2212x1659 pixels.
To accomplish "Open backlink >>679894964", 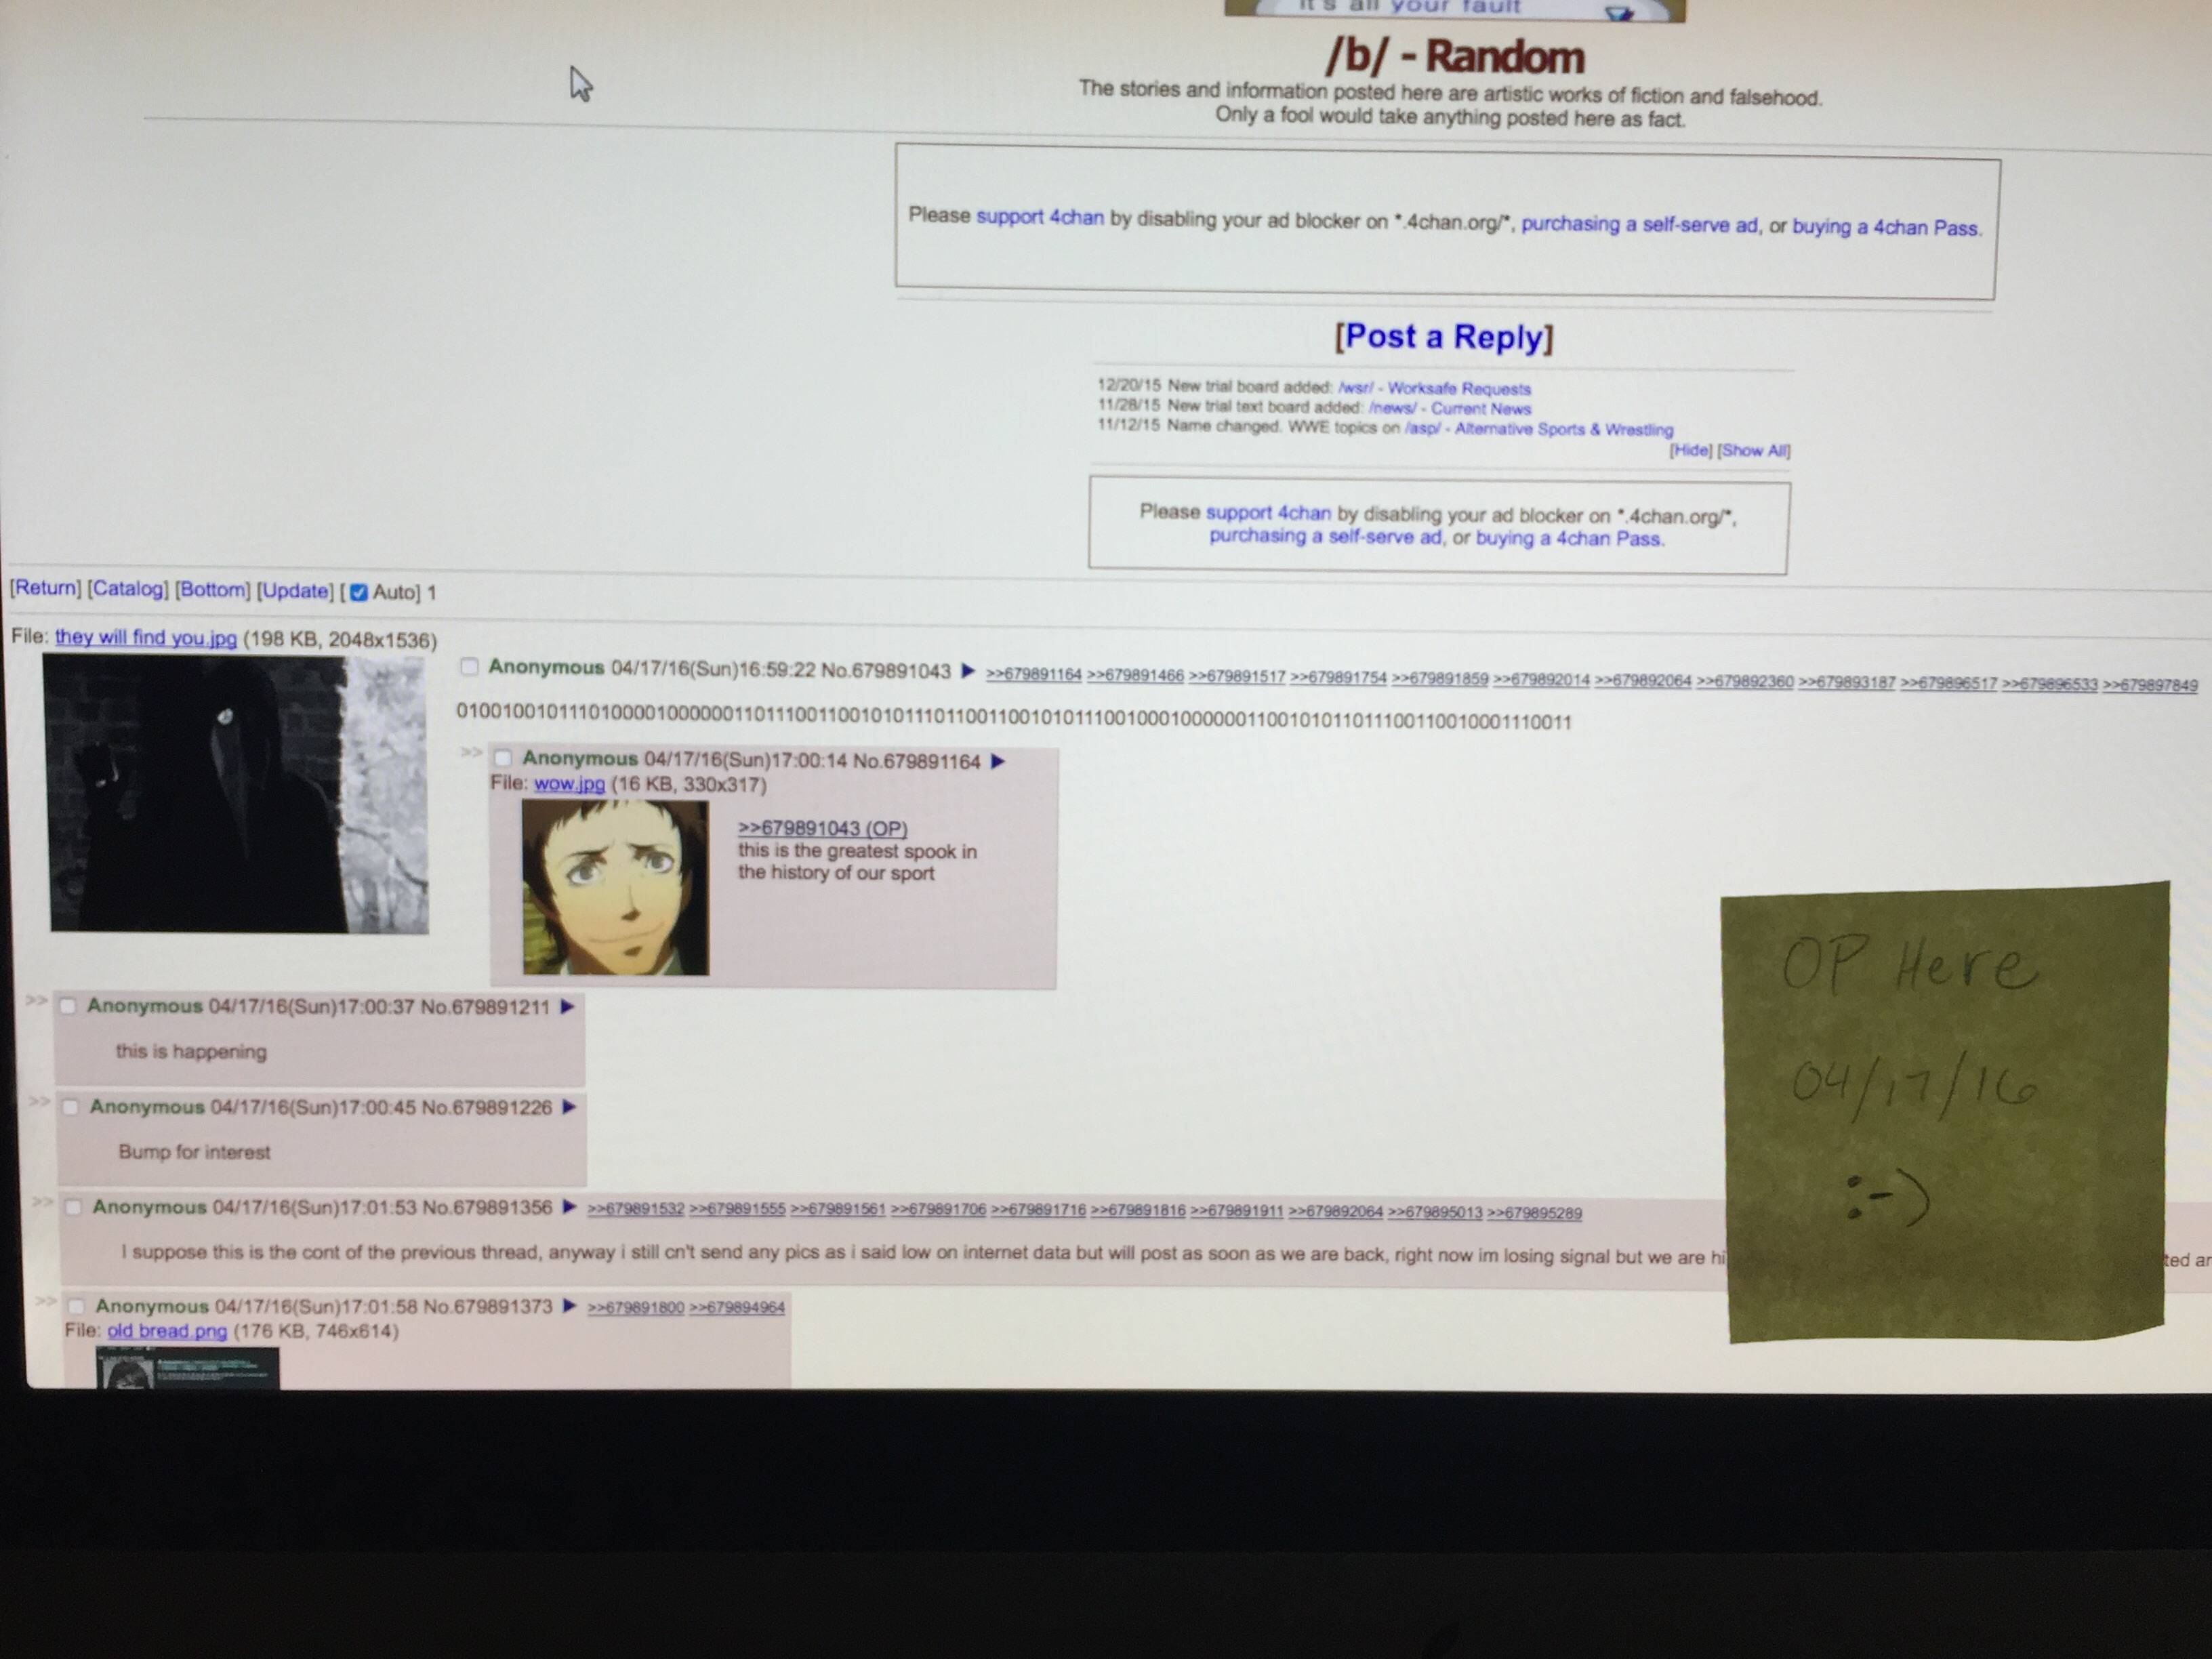I will (737, 1307).
